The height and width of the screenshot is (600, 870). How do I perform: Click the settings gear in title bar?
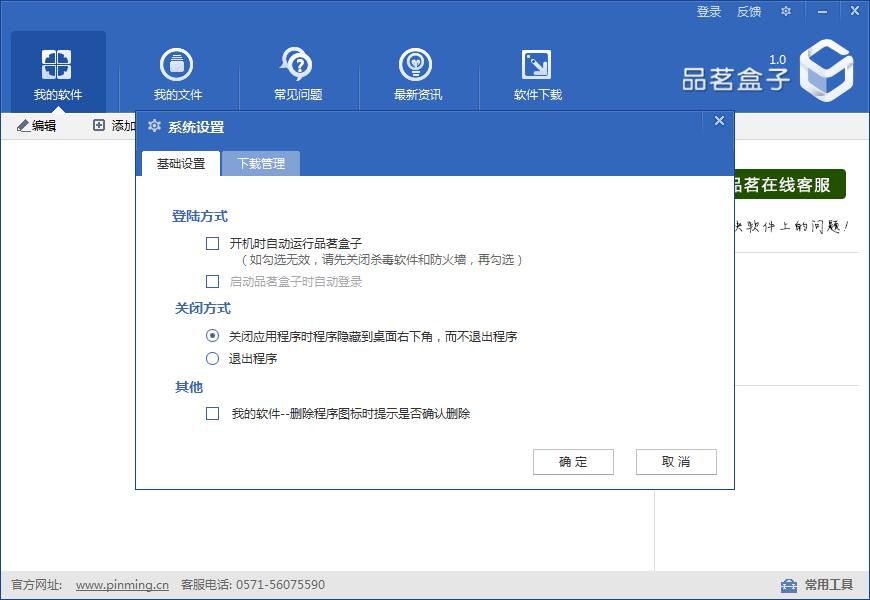pos(786,12)
